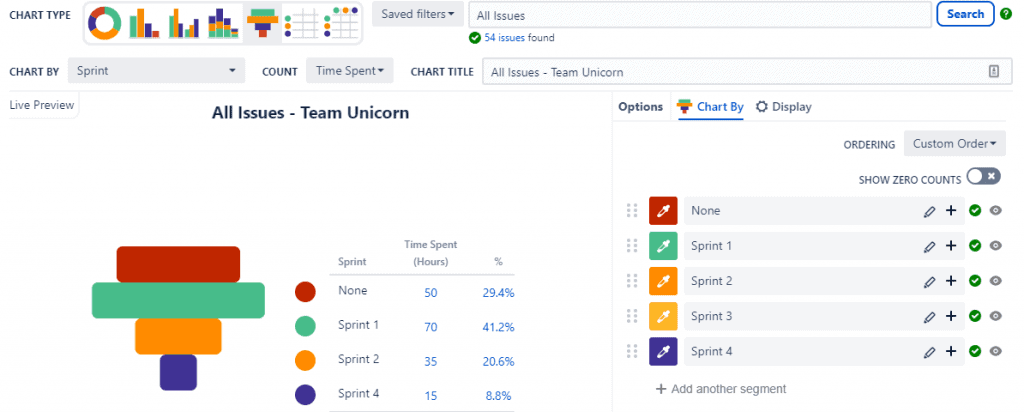Open the Custom Order ordering dropdown
Screen dimensions: 1024x412
[954, 143]
